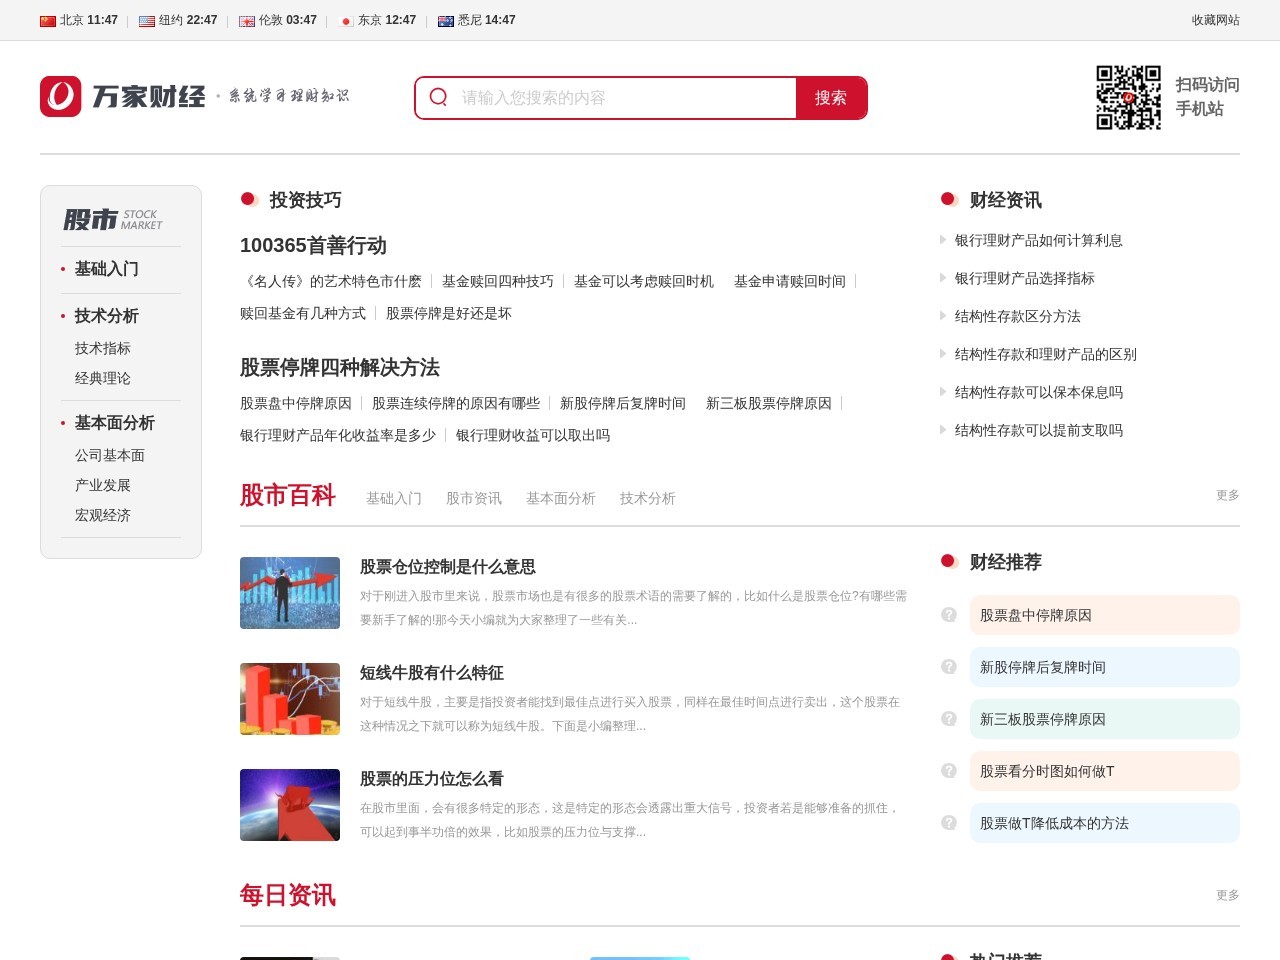This screenshot has width=1280, height=960.
Task: Click the 搜索 search button
Action: point(831,98)
